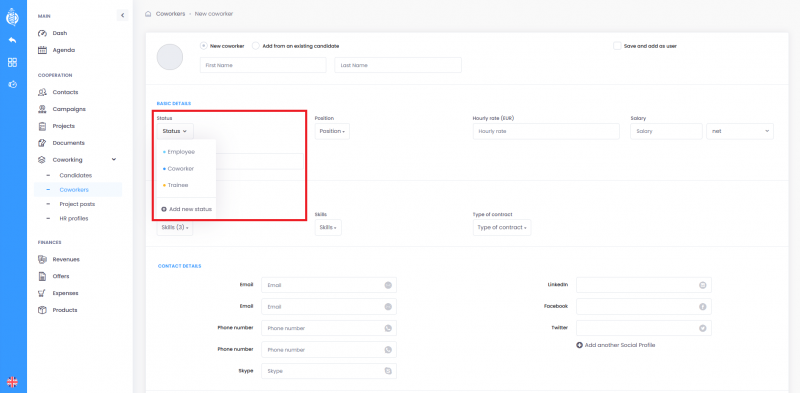Click the Skype field icon

point(388,371)
